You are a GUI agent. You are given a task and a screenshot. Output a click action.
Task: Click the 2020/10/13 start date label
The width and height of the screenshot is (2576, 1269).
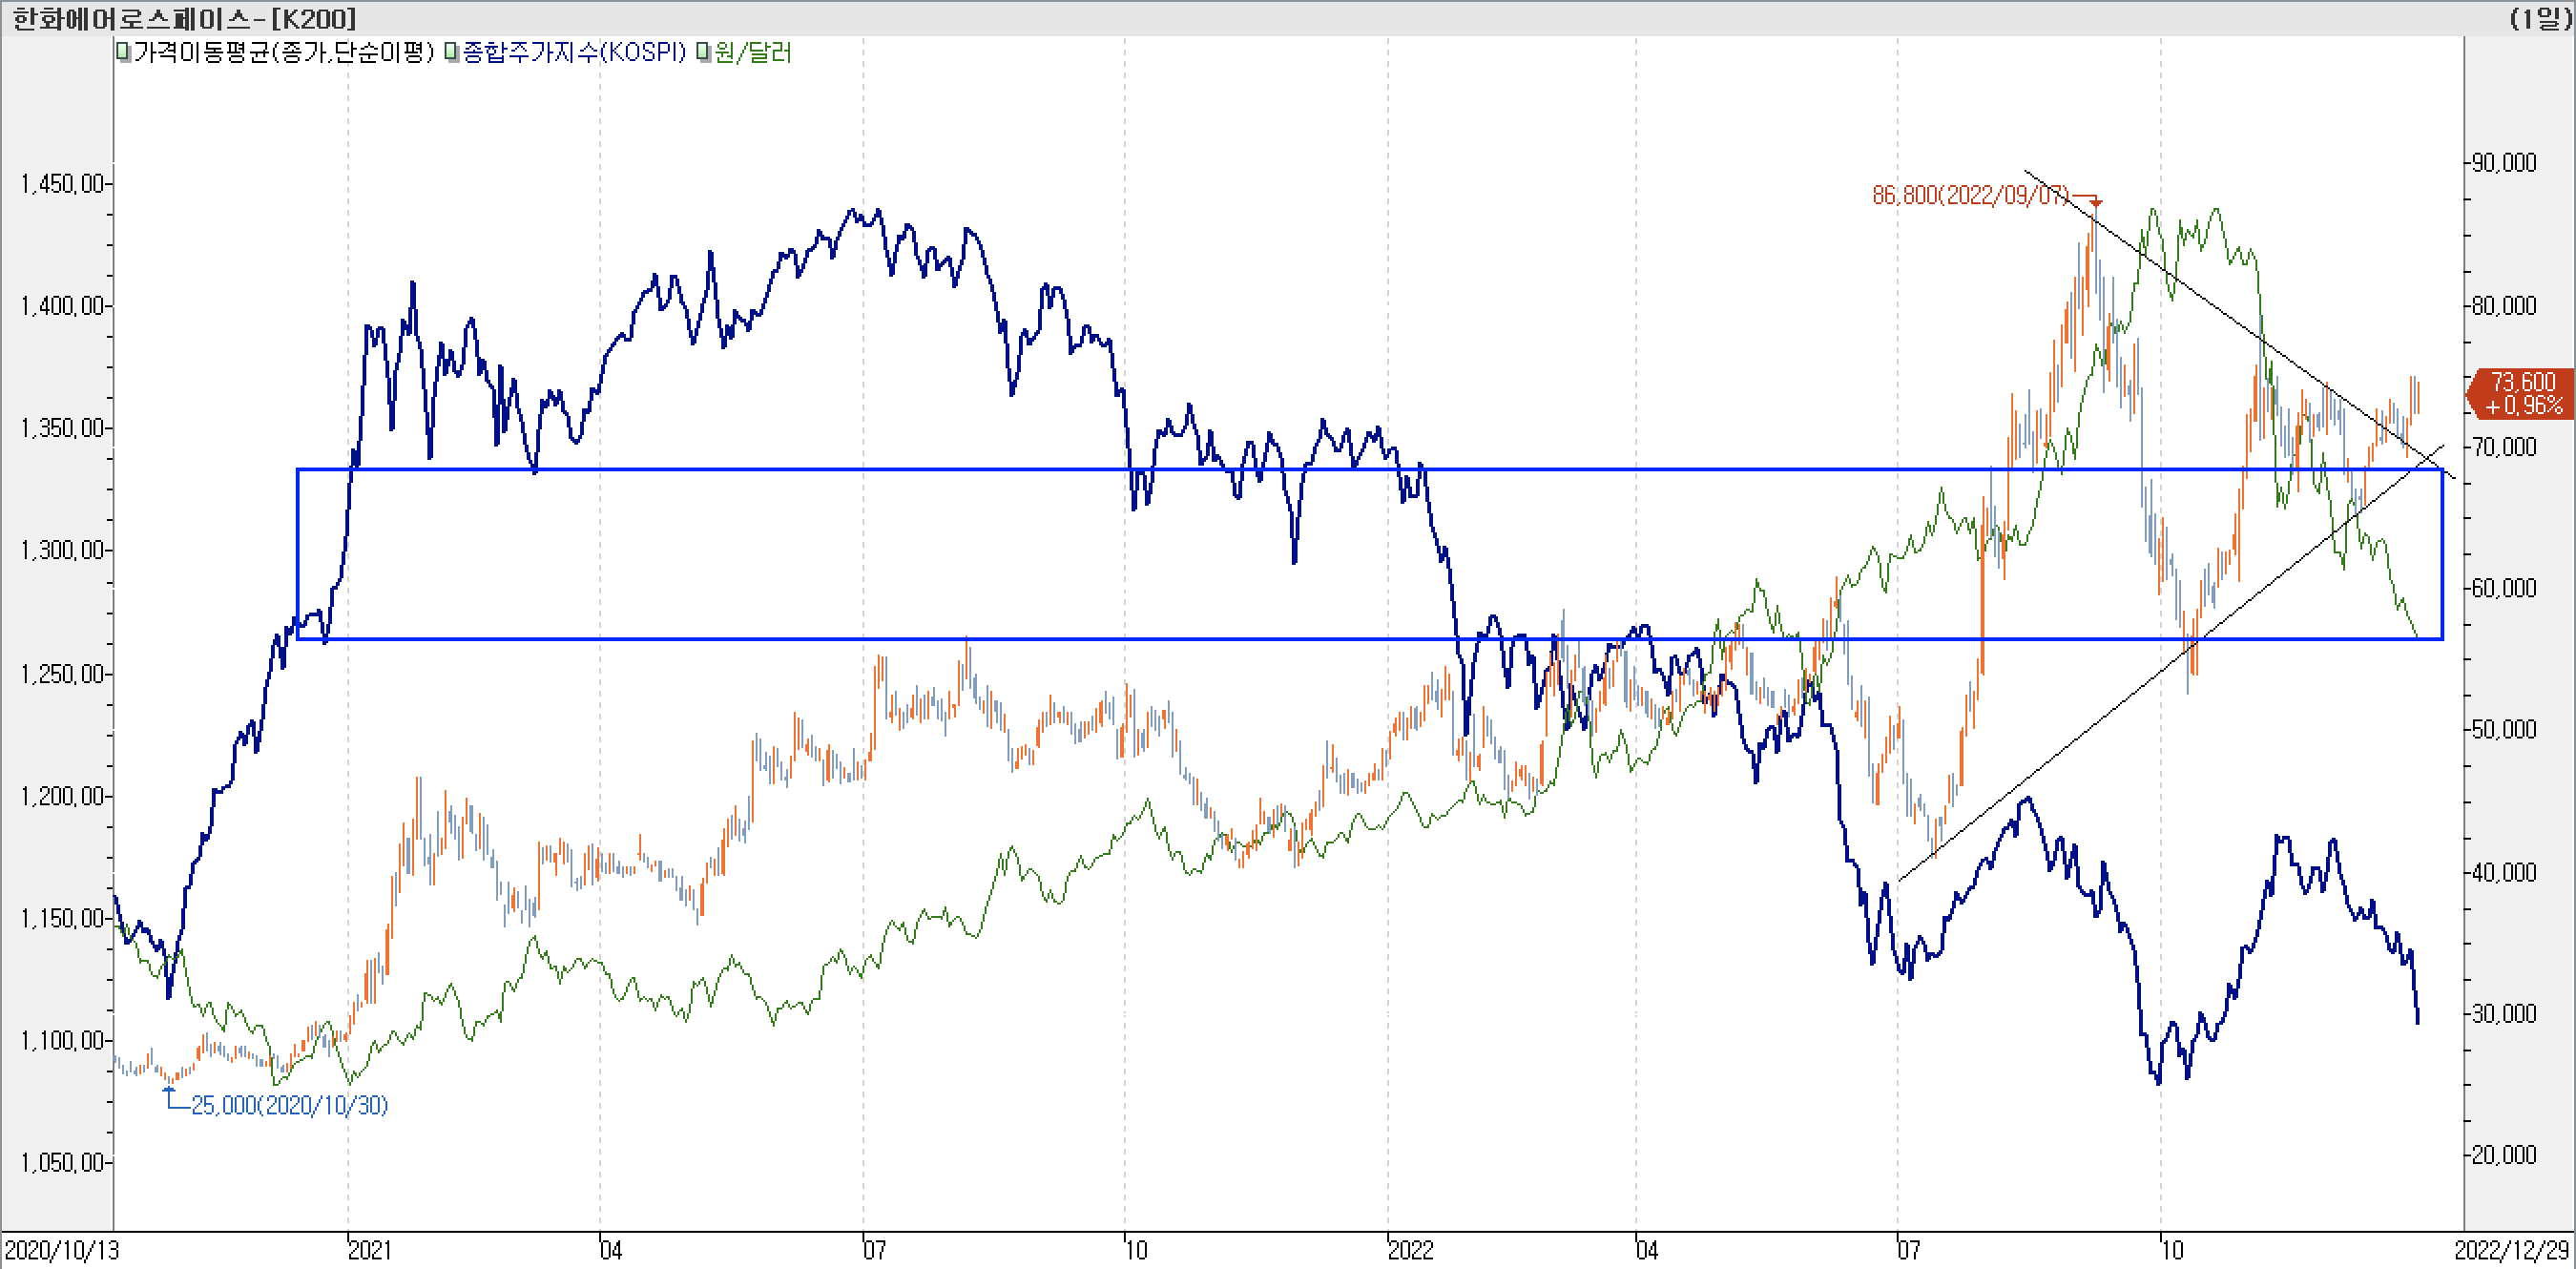(61, 1250)
